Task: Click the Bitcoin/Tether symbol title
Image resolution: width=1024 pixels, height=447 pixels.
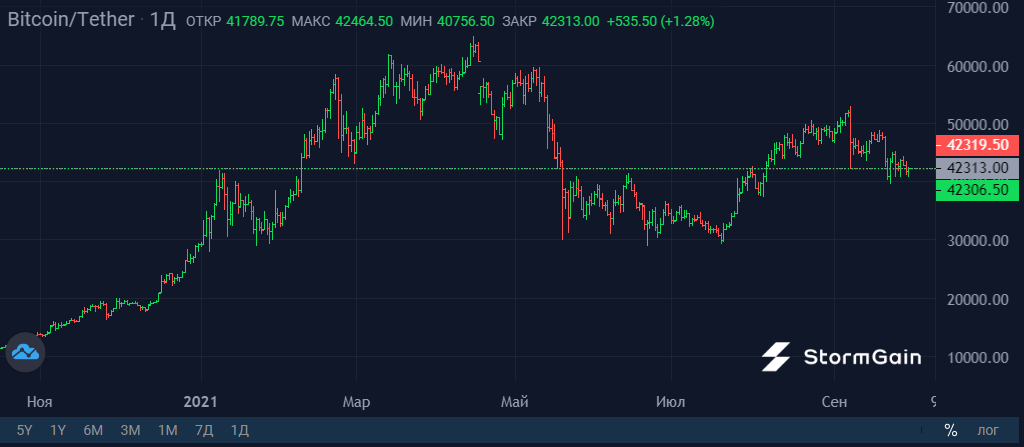Action: click(71, 20)
